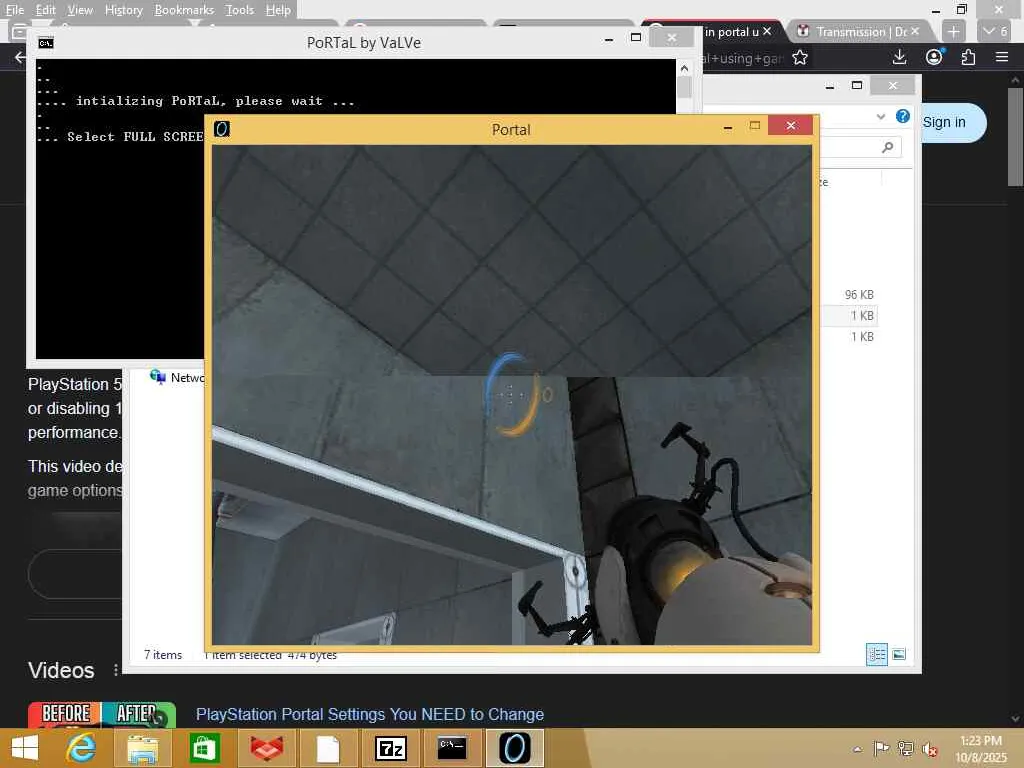The image size is (1024, 768).
Task: Open the browser account icon
Action: pyautogui.click(x=935, y=57)
